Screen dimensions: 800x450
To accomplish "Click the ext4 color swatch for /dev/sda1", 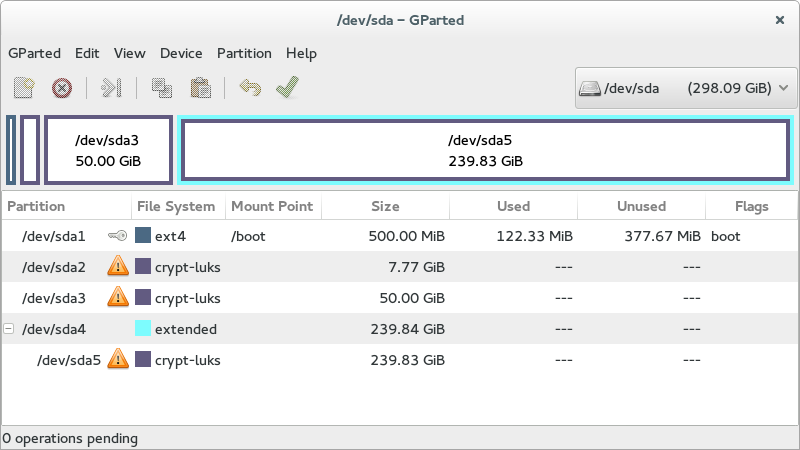I will point(143,235).
